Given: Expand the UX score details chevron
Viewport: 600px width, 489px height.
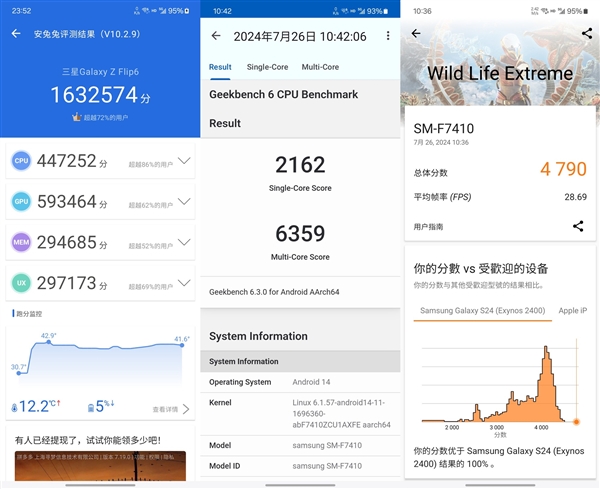Looking at the screenshot, I should 184,284.
